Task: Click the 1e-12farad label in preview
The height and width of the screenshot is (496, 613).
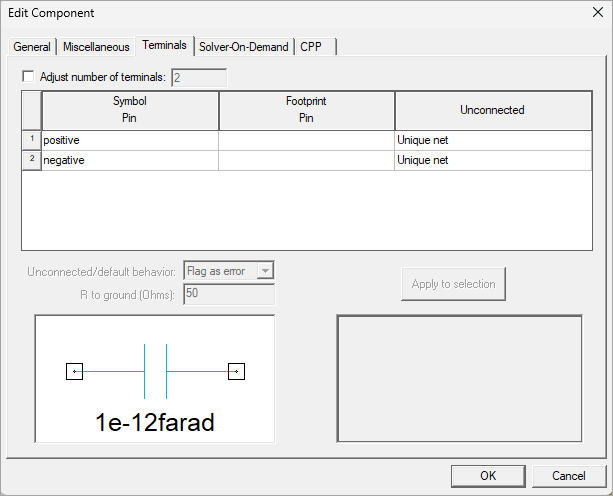Action: [x=155, y=423]
